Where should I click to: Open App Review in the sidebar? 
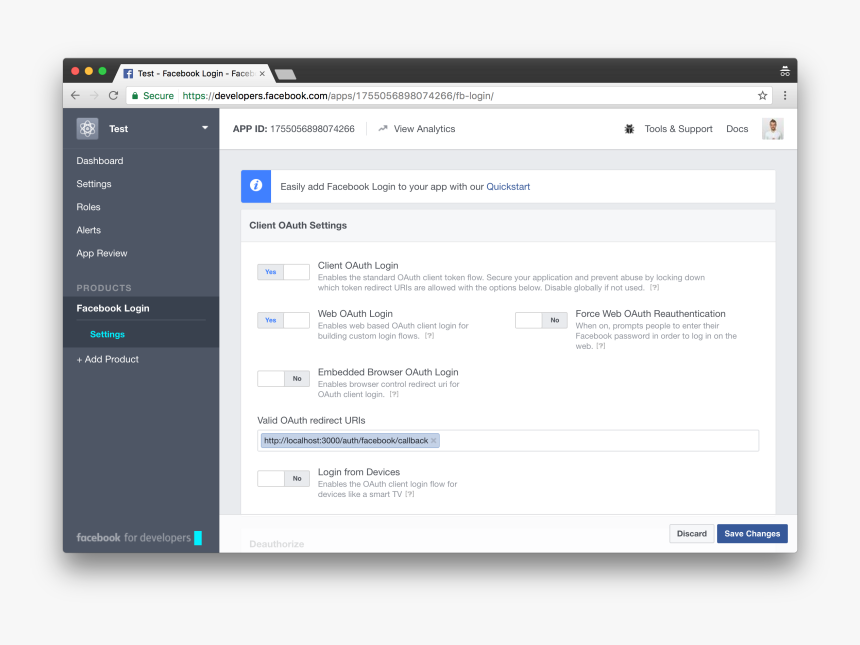[x=101, y=253]
